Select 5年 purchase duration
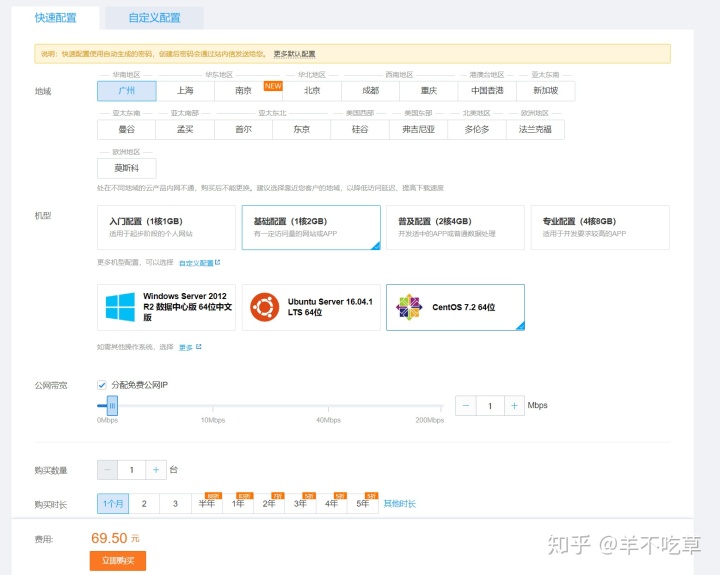The width and height of the screenshot is (720, 575). [x=363, y=504]
